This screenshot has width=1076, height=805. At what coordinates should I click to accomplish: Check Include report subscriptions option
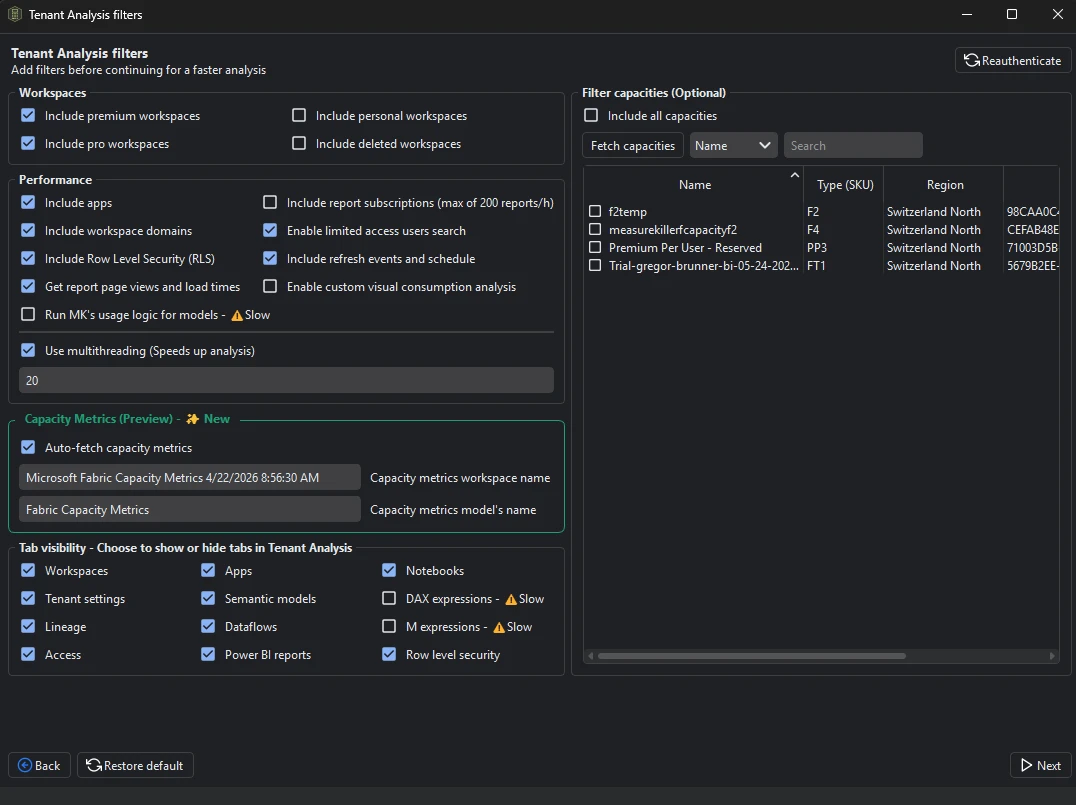tap(270, 202)
